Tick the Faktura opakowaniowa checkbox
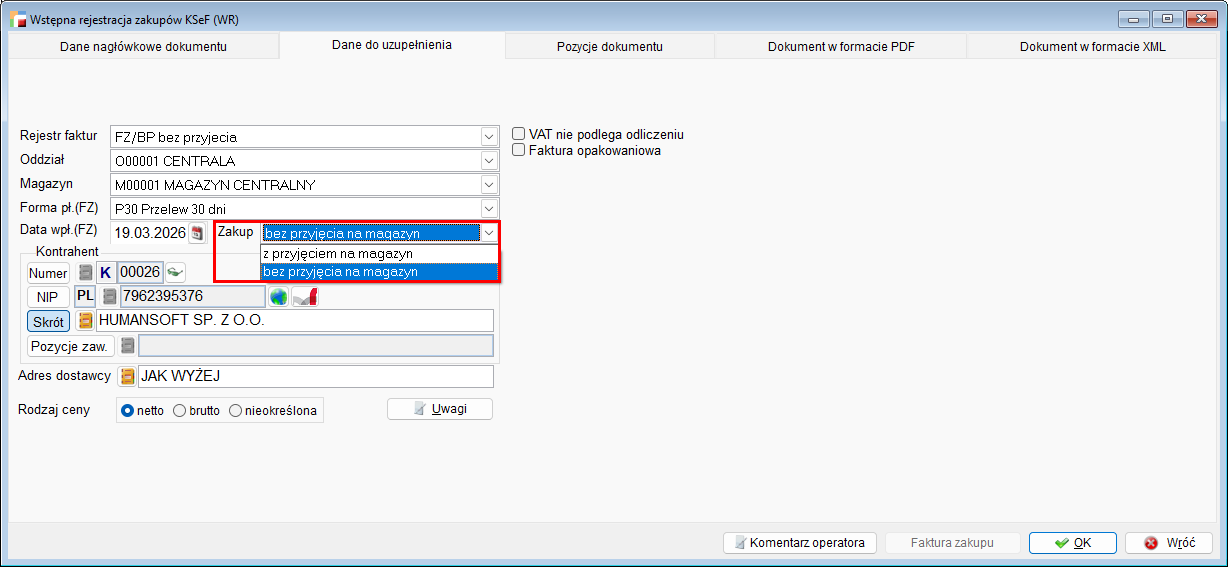This screenshot has width=1228, height=567. 519,150
